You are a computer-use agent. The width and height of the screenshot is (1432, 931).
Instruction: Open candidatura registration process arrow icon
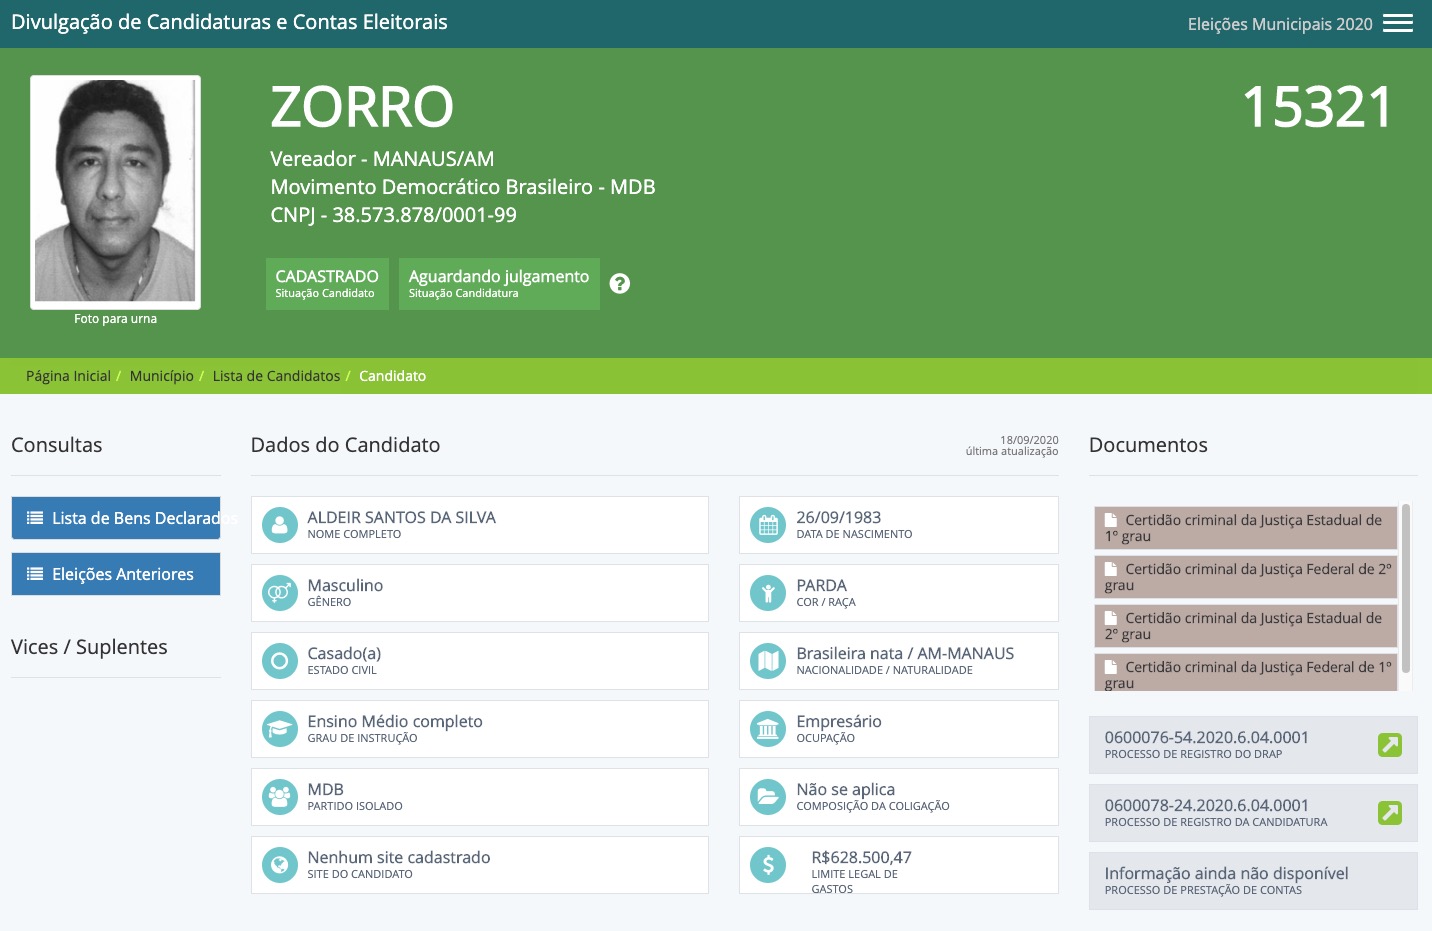point(1390,813)
